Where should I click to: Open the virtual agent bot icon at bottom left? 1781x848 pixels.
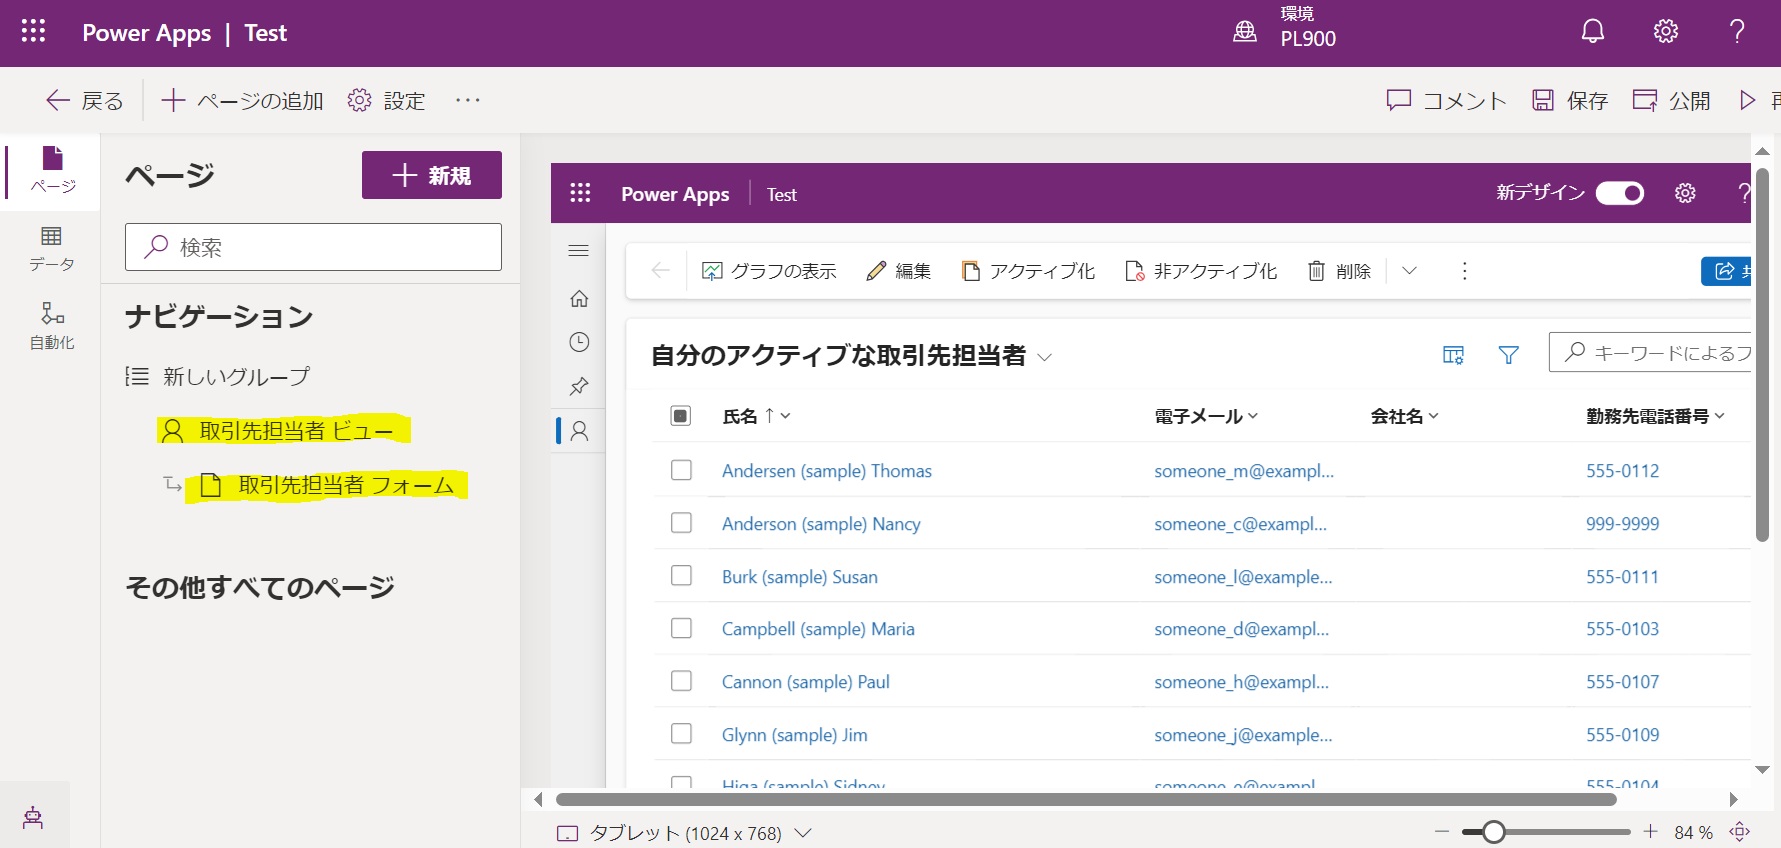[33, 818]
